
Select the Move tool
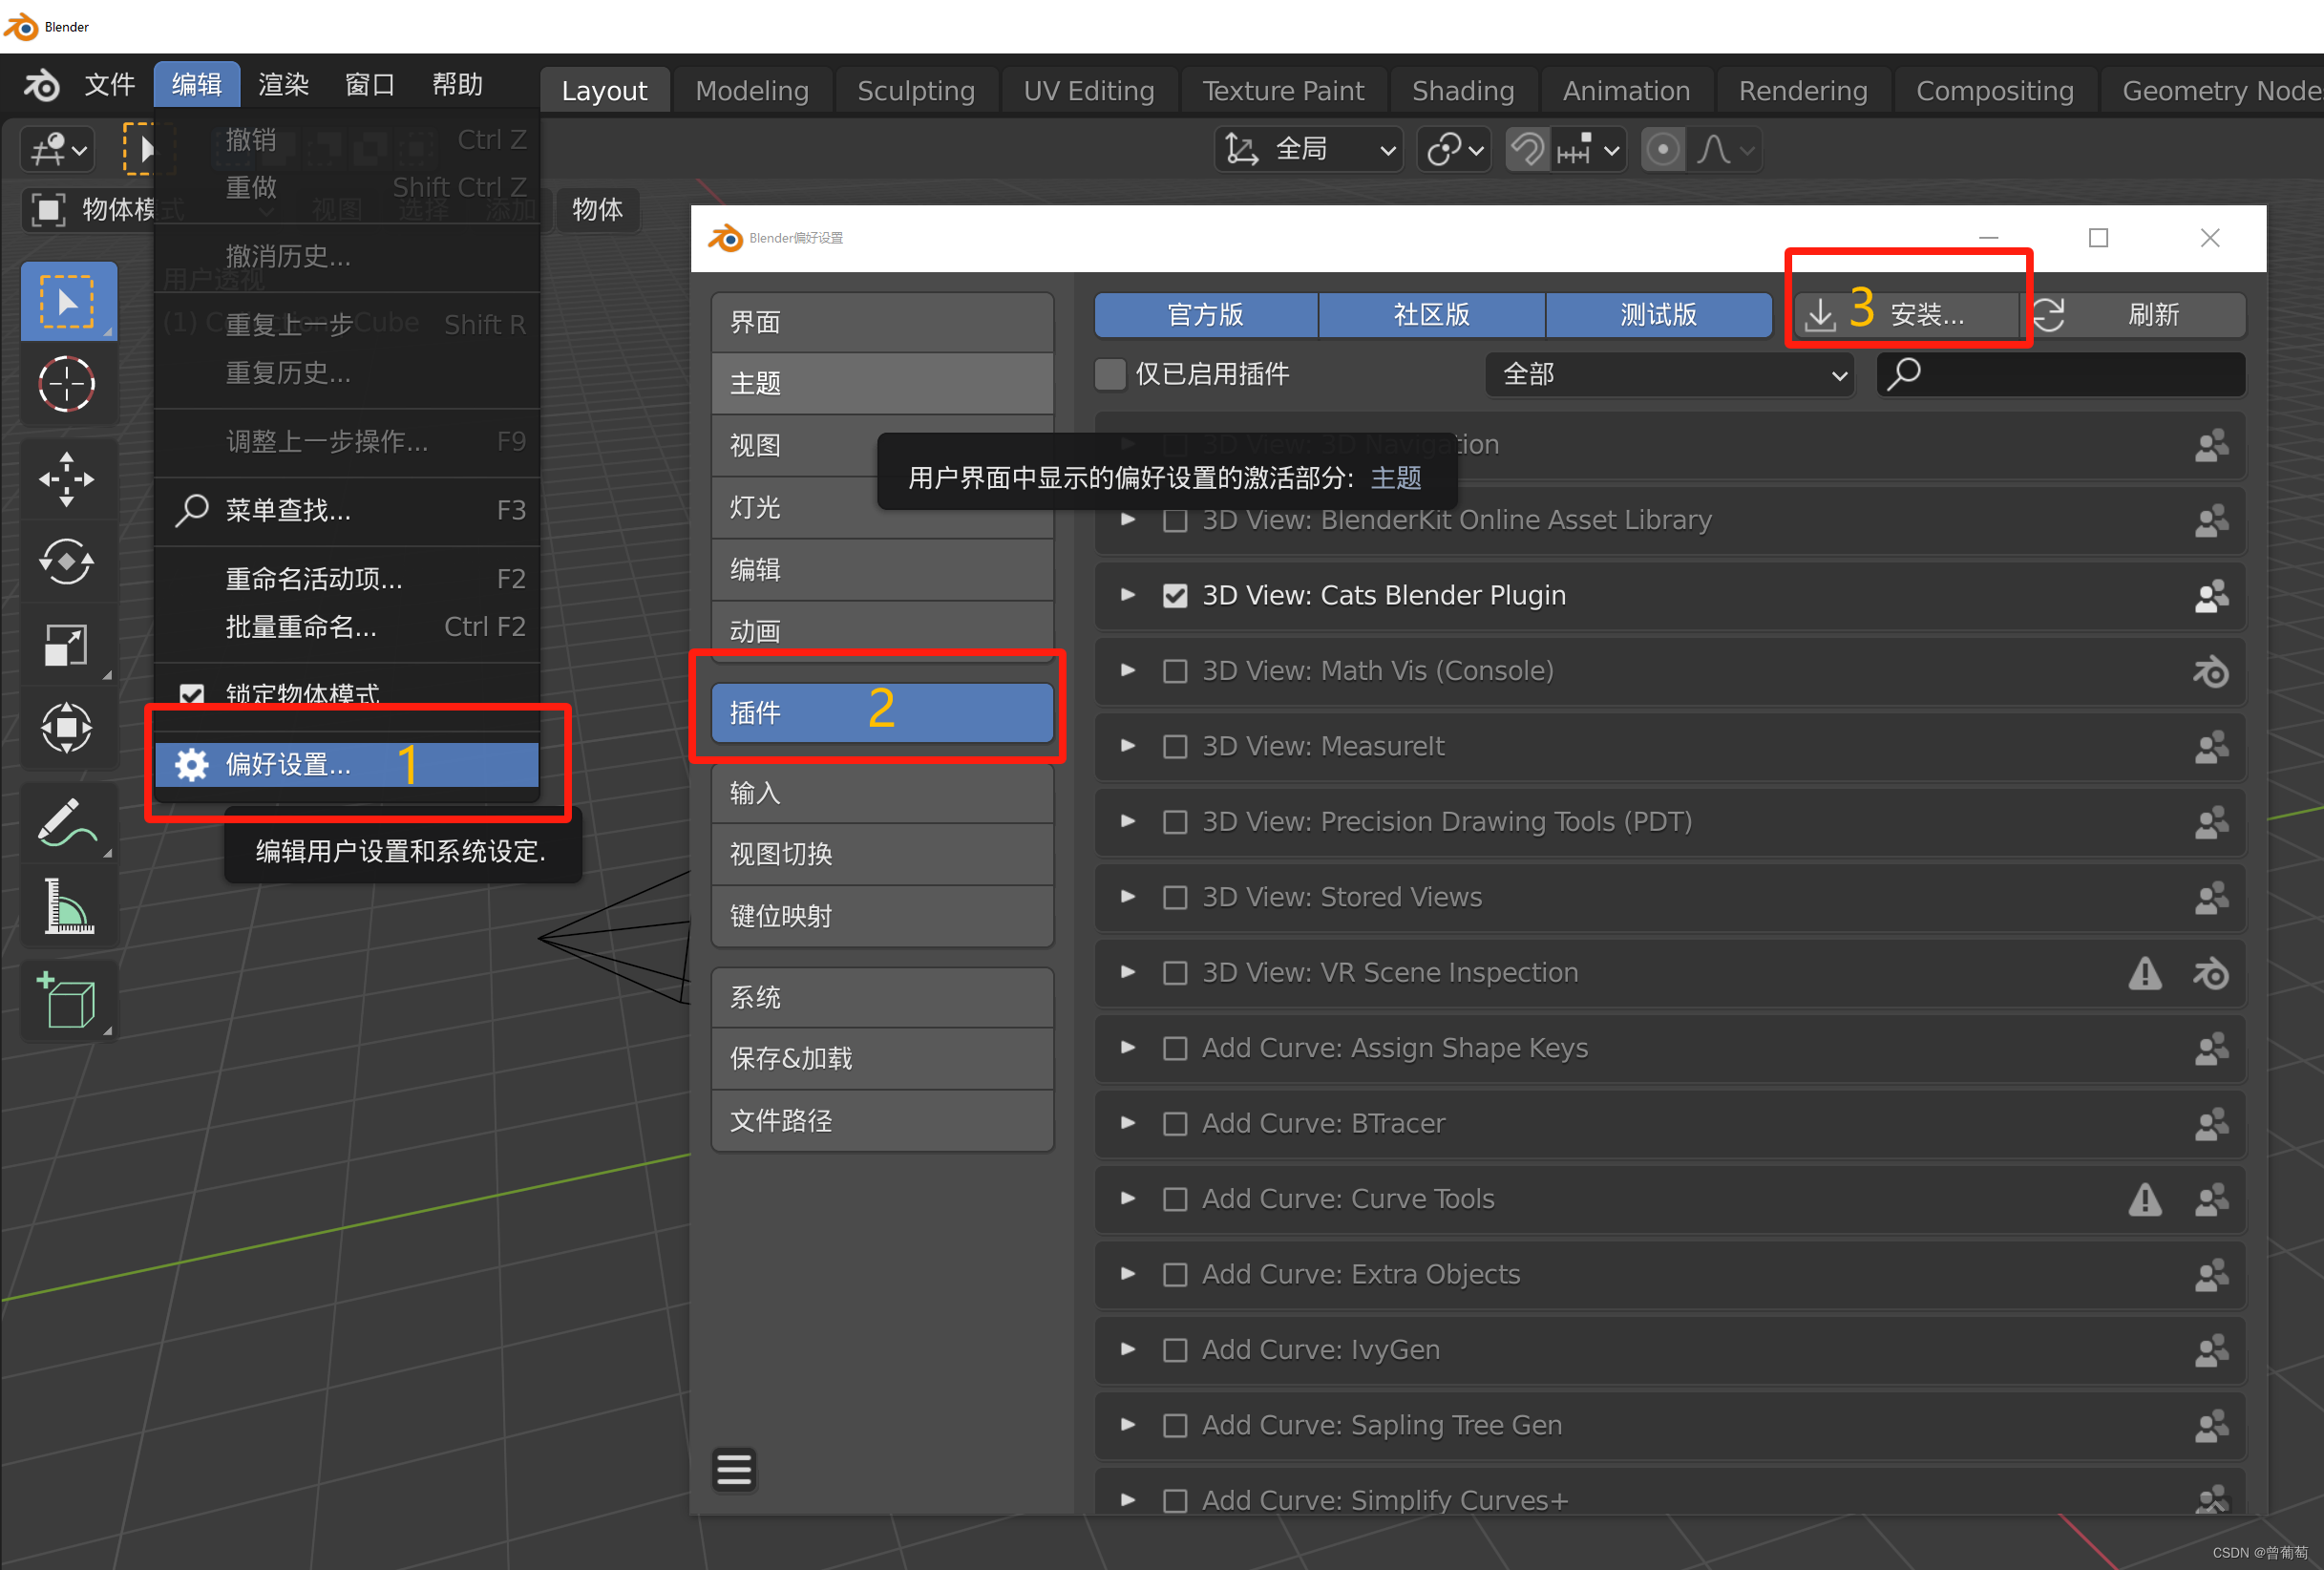(x=66, y=479)
